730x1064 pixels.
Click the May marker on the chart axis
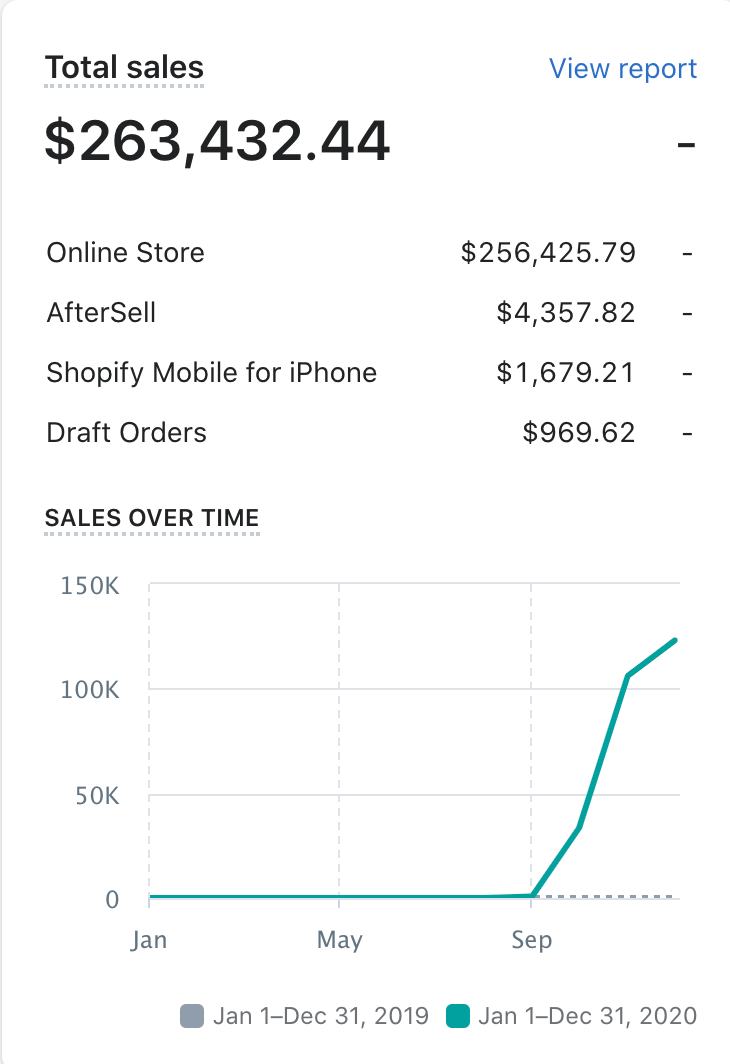click(339, 941)
